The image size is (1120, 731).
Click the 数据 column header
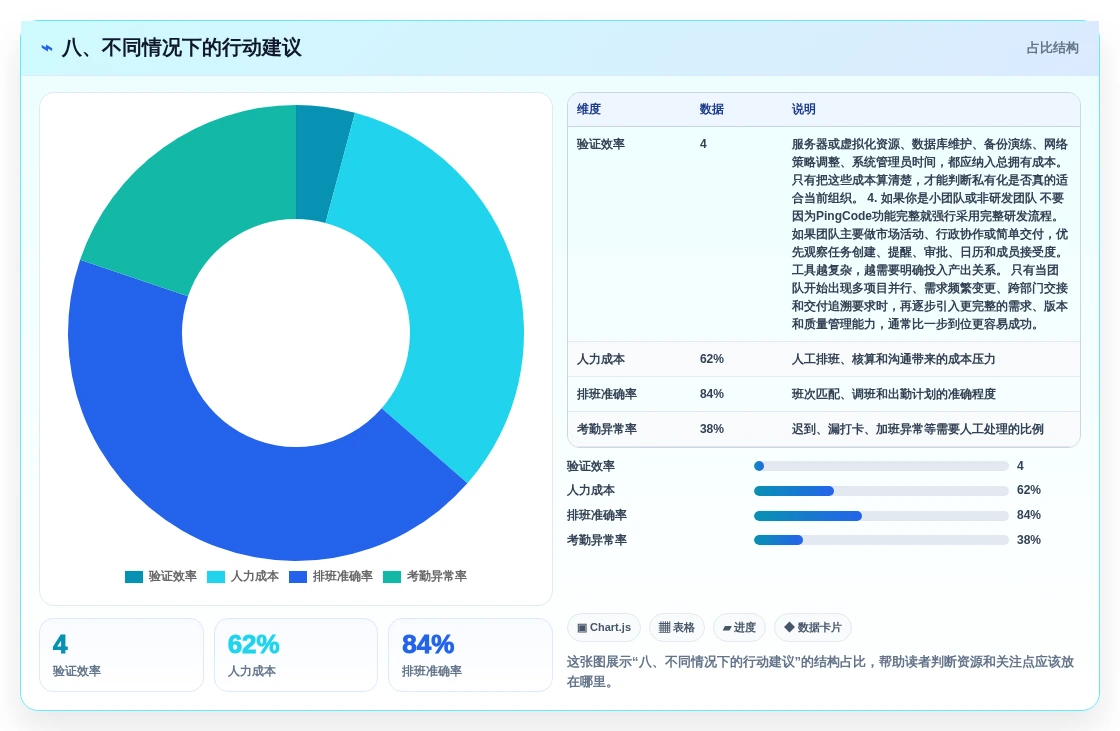711,109
